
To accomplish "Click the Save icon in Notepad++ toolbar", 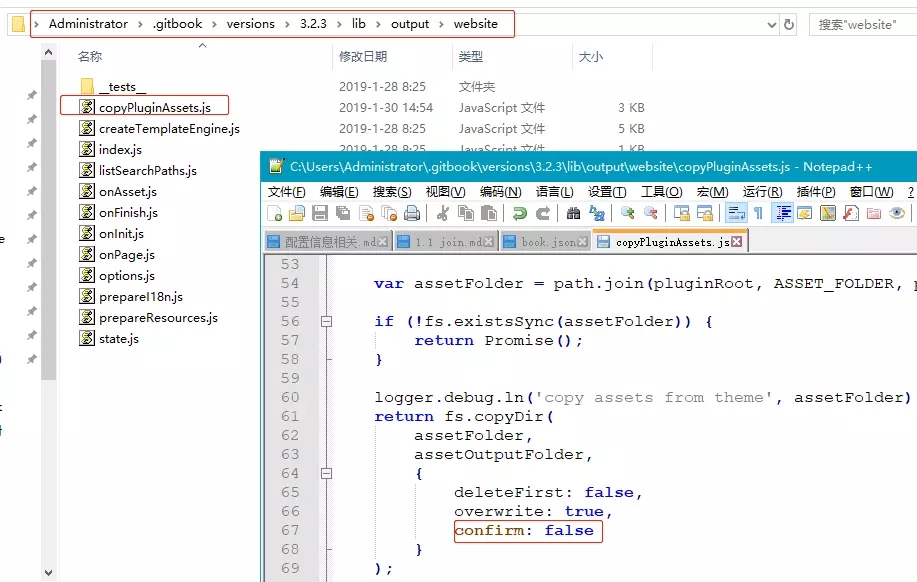I will [320, 213].
